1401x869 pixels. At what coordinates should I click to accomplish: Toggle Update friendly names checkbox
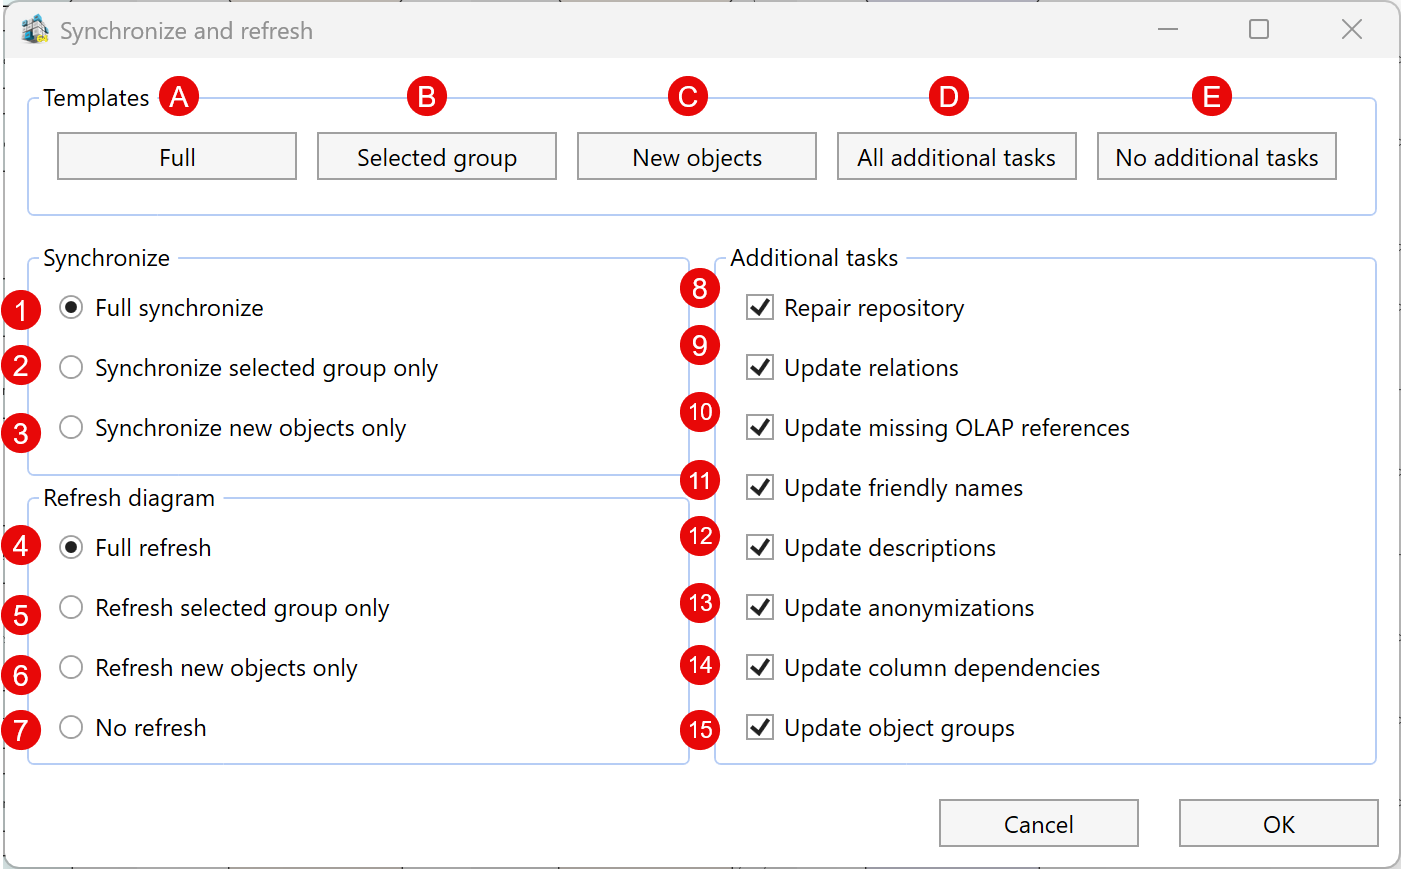coord(760,488)
